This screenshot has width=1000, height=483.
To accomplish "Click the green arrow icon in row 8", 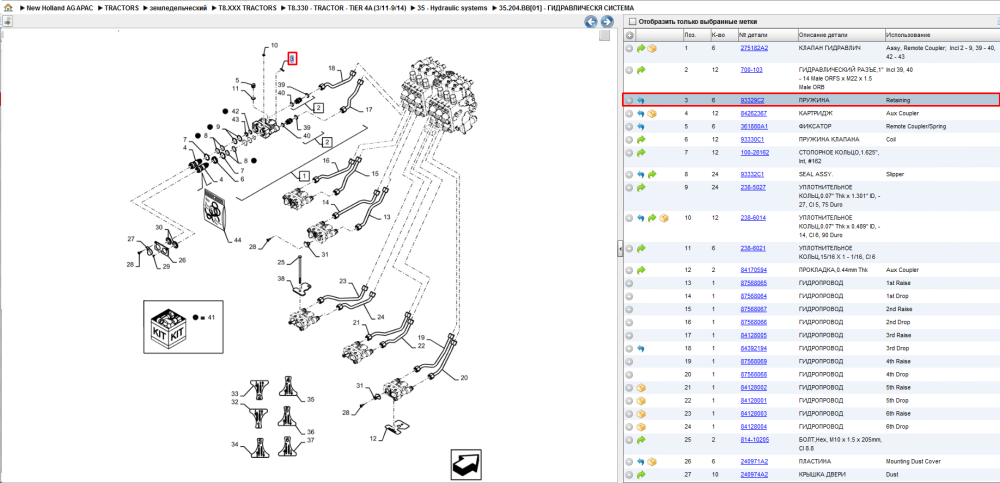I will pyautogui.click(x=652, y=174).
